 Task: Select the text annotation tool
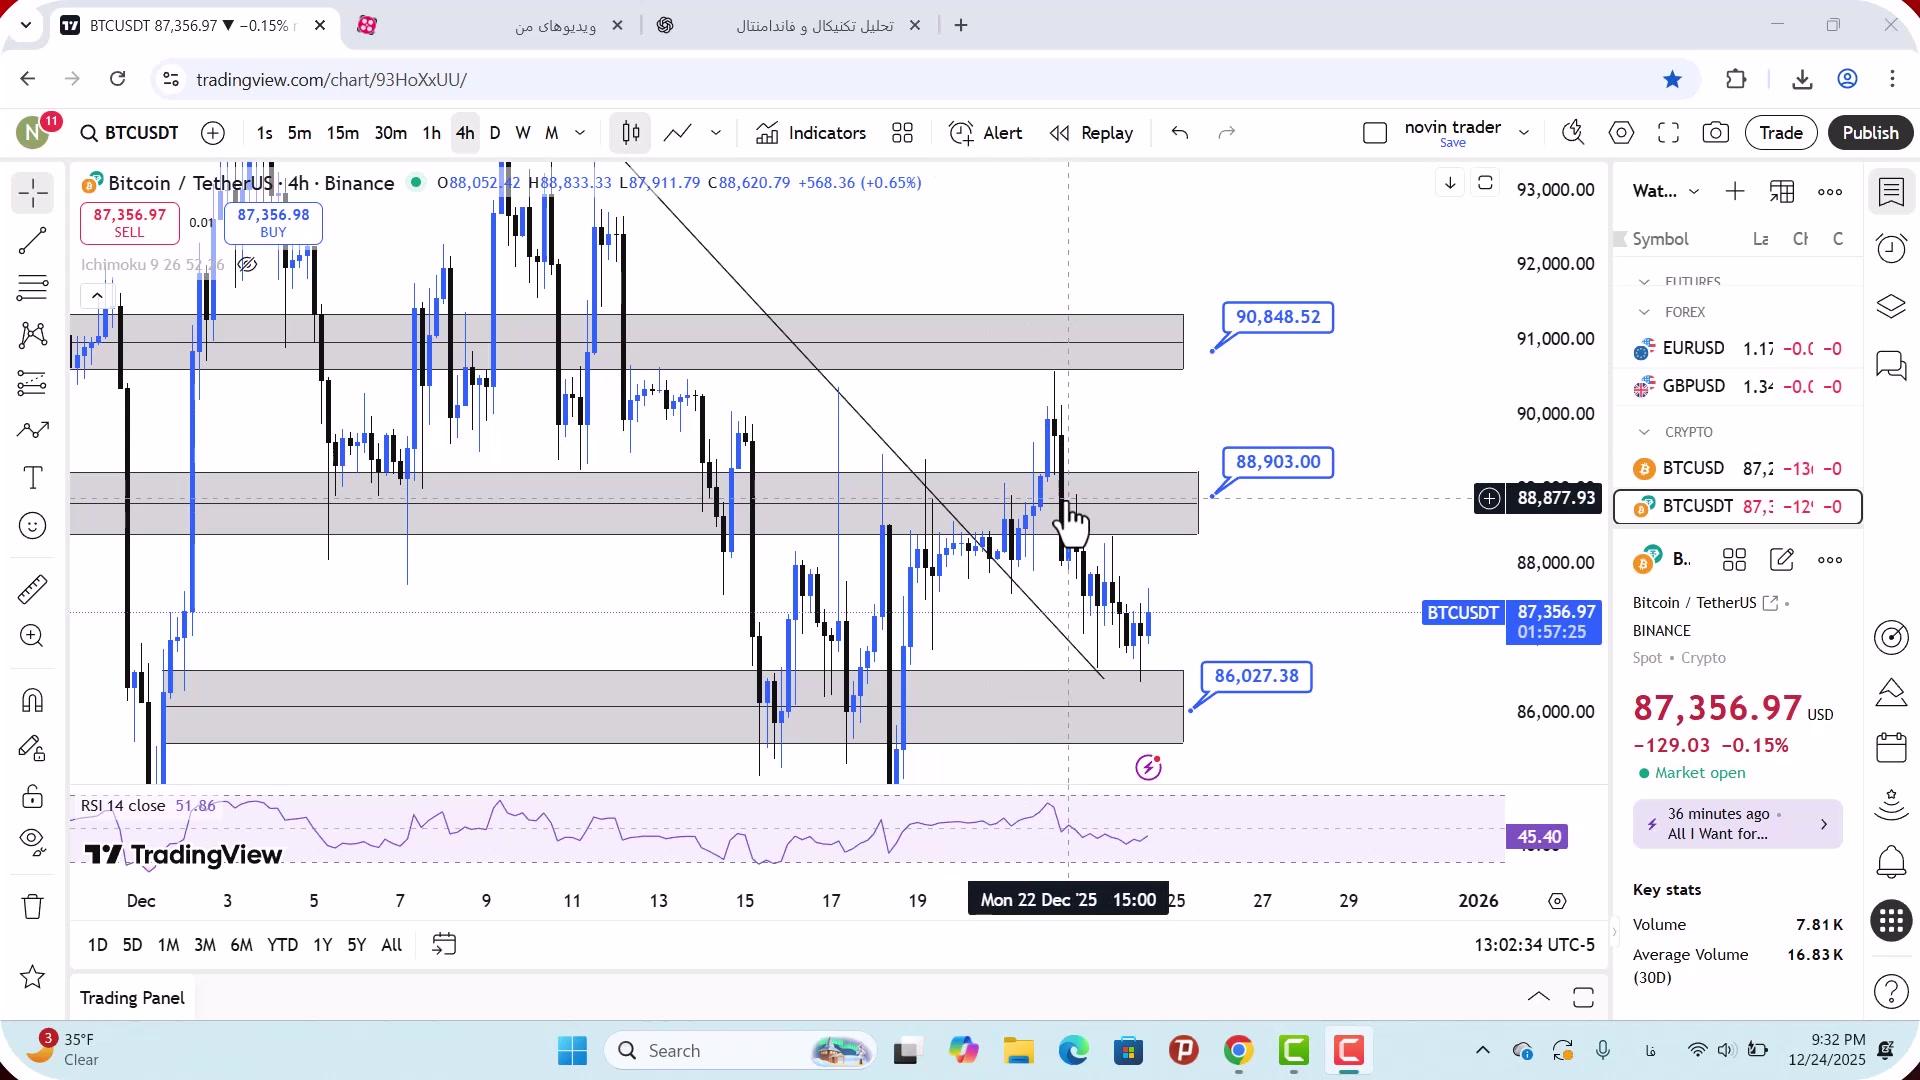click(33, 478)
